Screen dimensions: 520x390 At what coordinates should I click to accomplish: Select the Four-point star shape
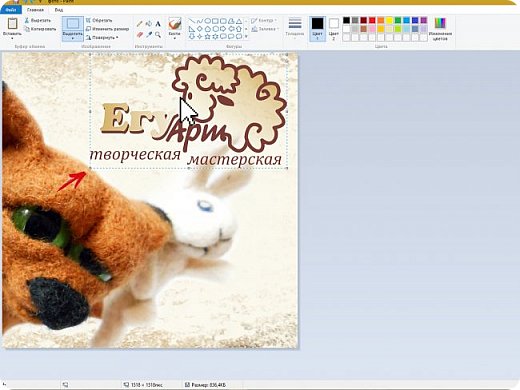point(199,36)
